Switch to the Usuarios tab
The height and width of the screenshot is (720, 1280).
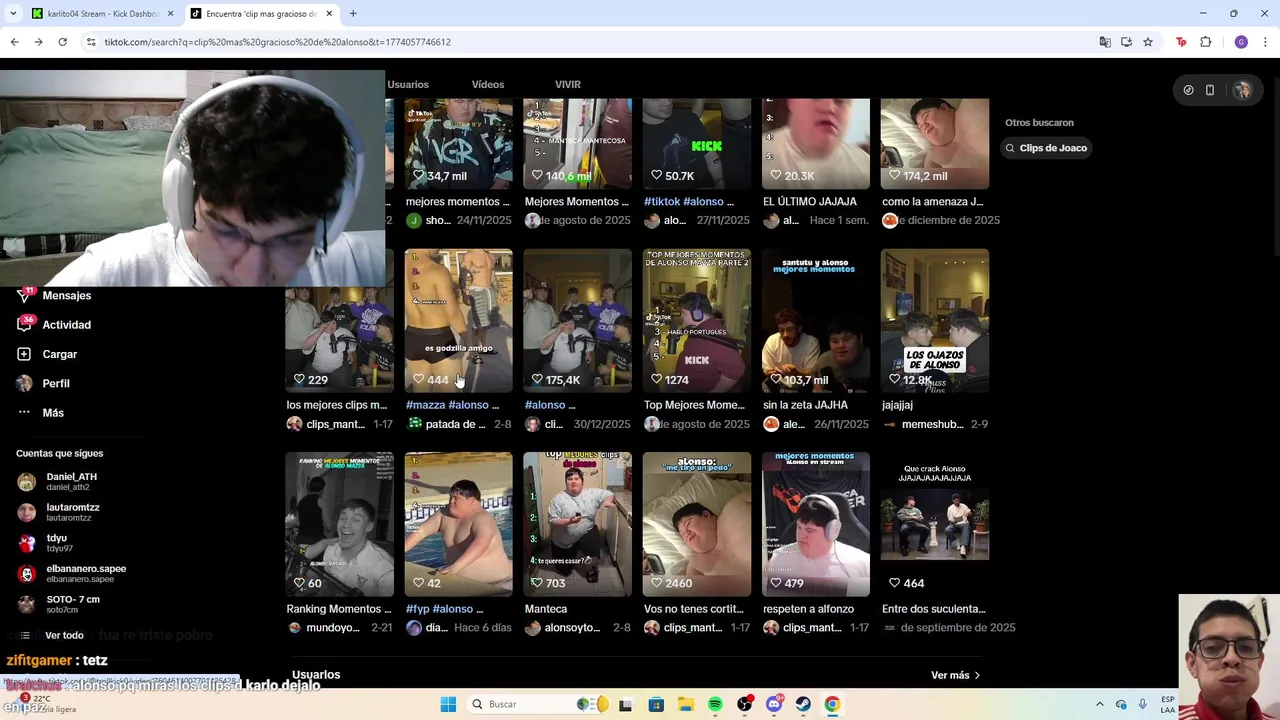(x=408, y=84)
